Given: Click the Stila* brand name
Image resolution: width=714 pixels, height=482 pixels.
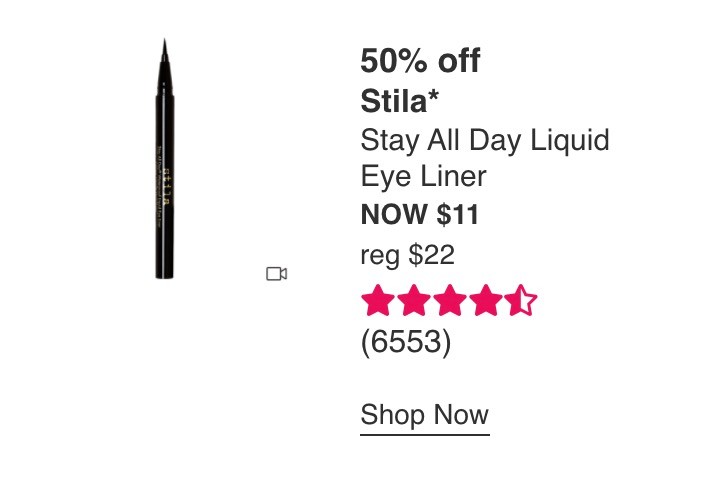Looking at the screenshot, I should [399, 101].
